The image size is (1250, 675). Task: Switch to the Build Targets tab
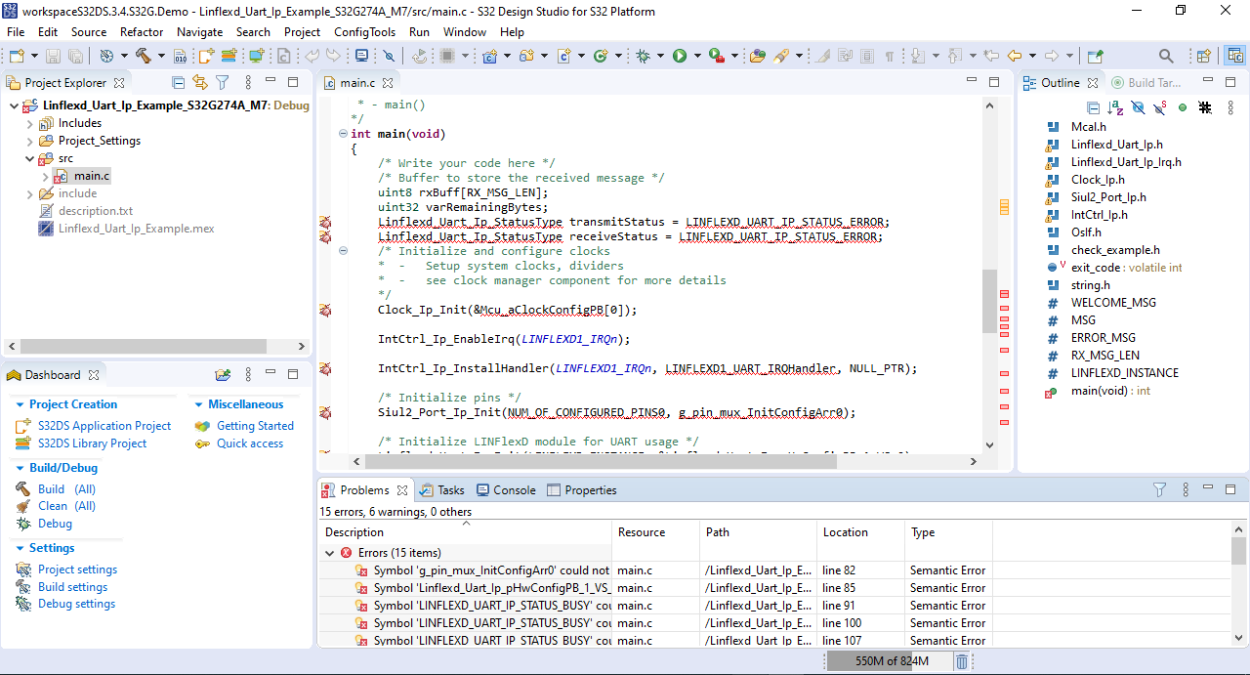tap(1146, 83)
